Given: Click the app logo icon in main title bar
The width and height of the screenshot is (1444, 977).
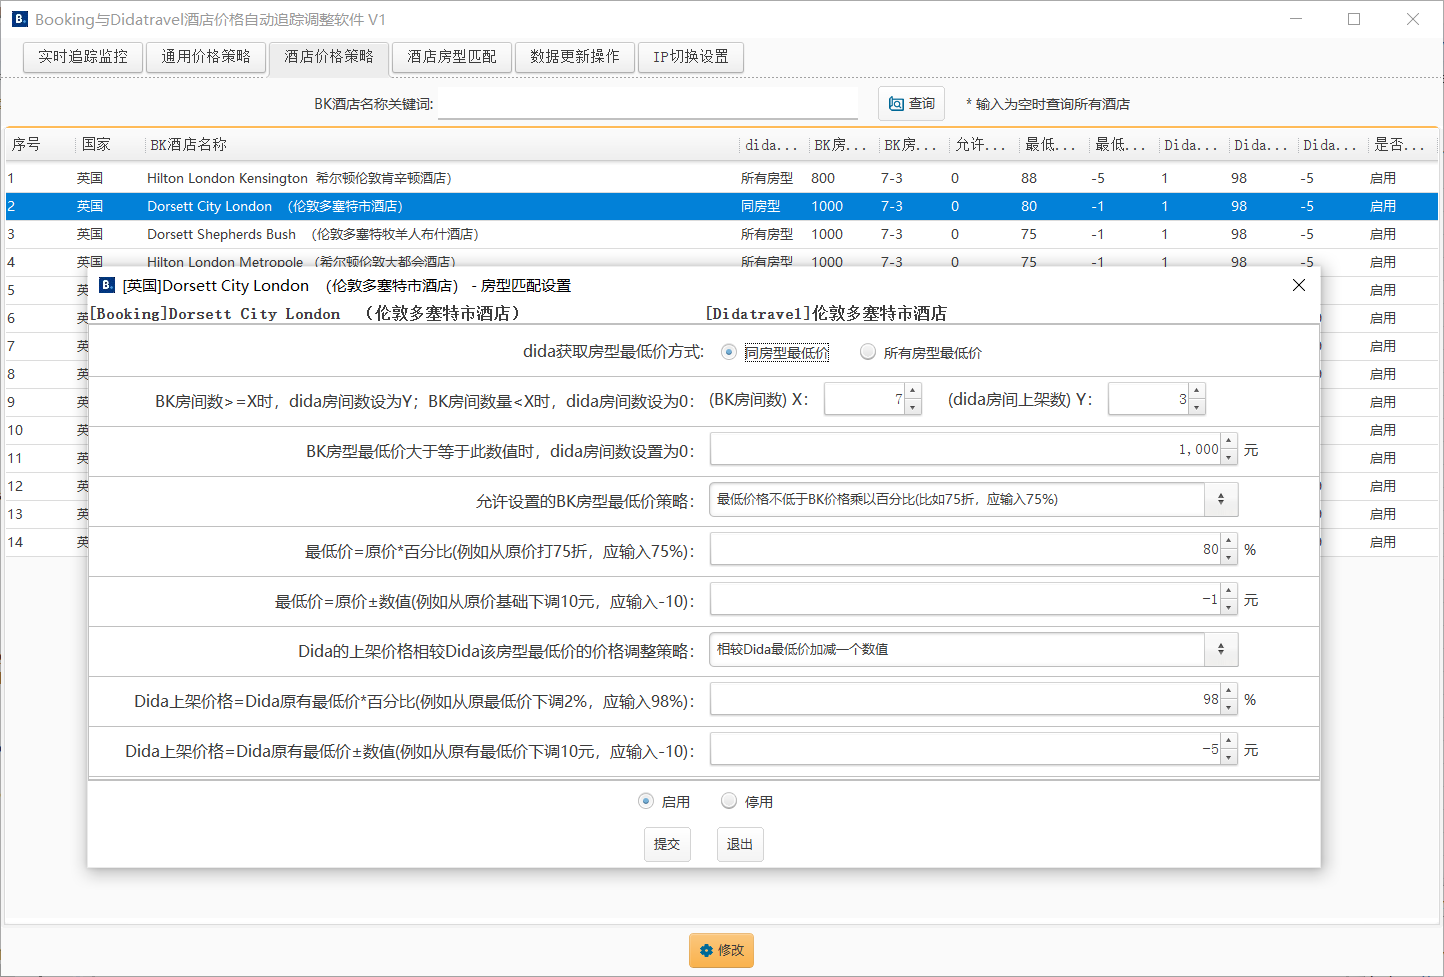Looking at the screenshot, I should [x=19, y=19].
